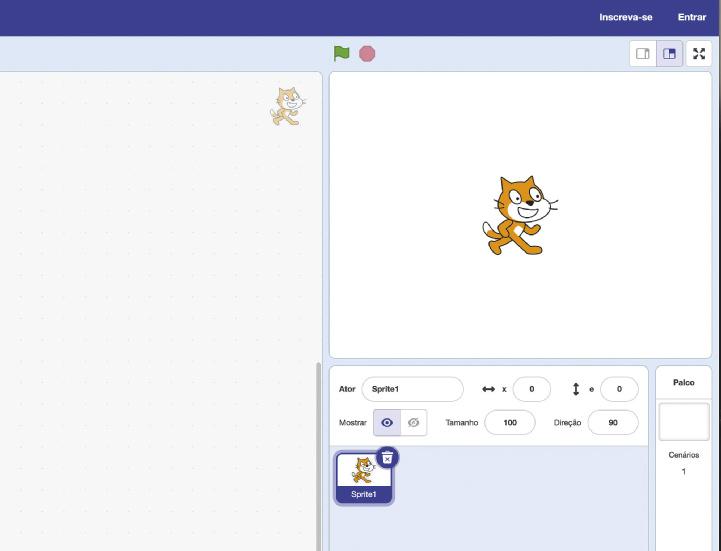Switch to small stage layout
The height and width of the screenshot is (551, 721).
643,54
